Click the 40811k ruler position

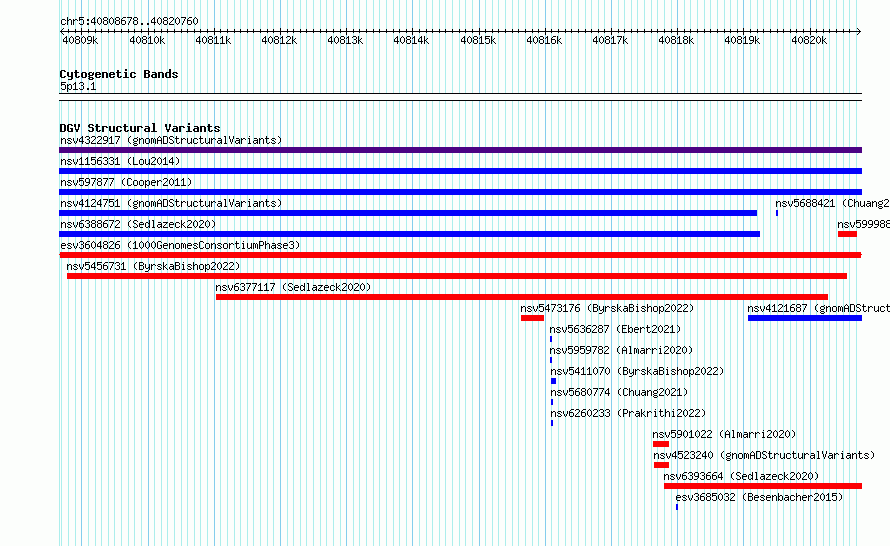pyautogui.click(x=213, y=40)
